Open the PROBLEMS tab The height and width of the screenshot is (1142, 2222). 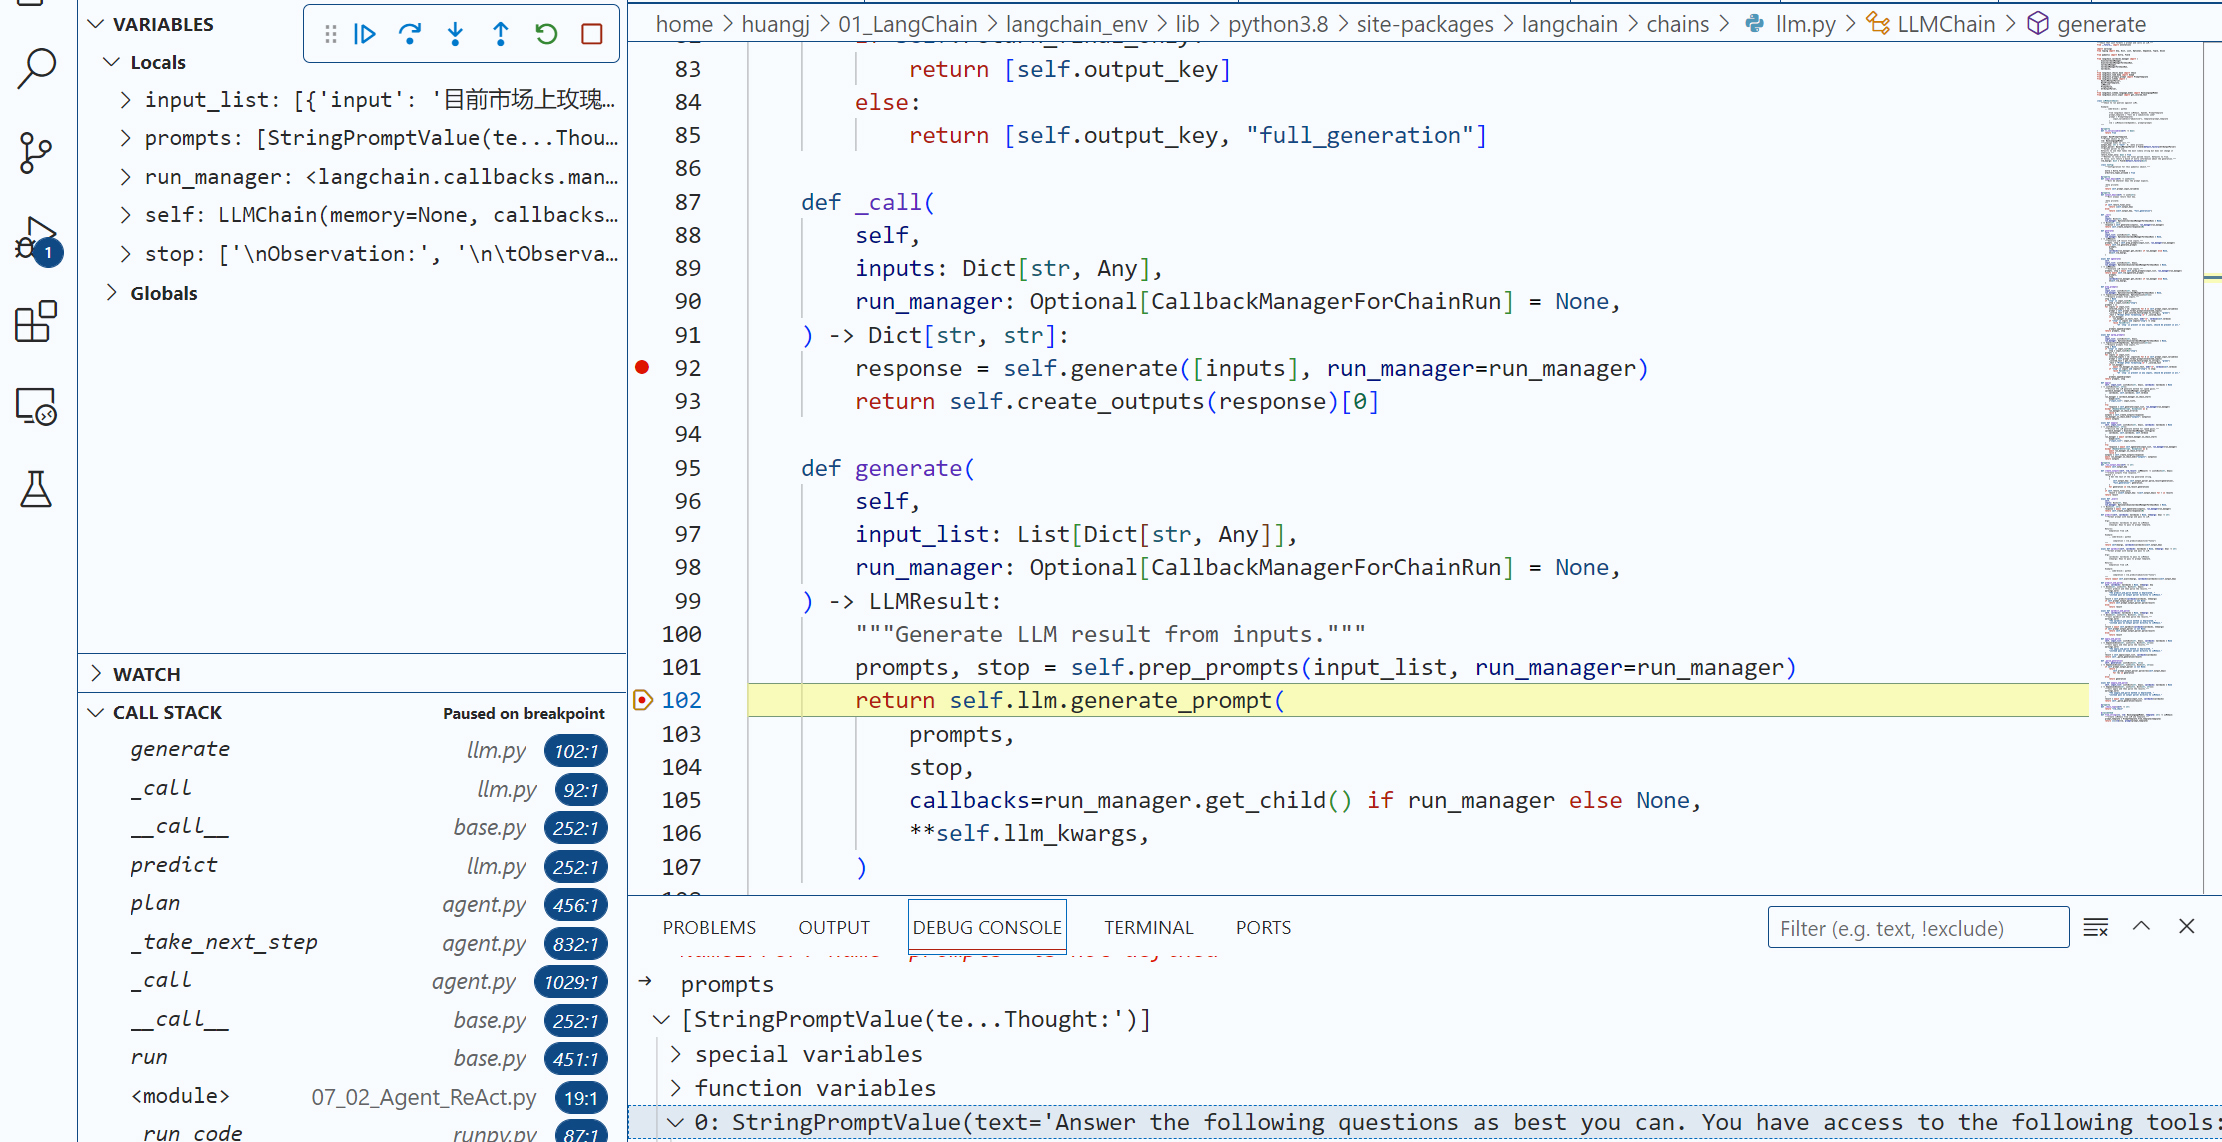coord(709,927)
